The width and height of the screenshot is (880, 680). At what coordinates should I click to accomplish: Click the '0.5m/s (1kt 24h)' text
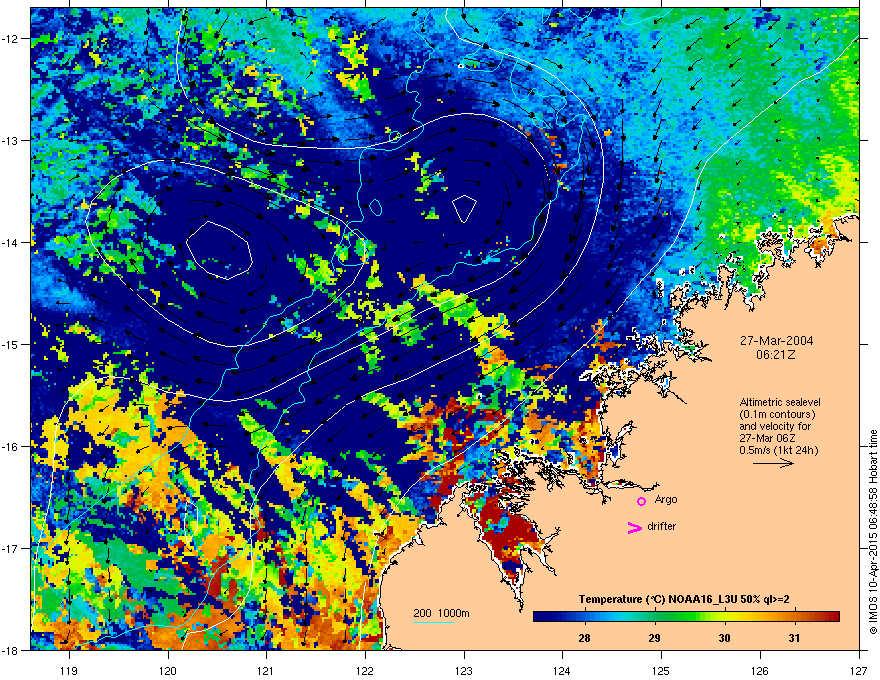[x=778, y=450]
